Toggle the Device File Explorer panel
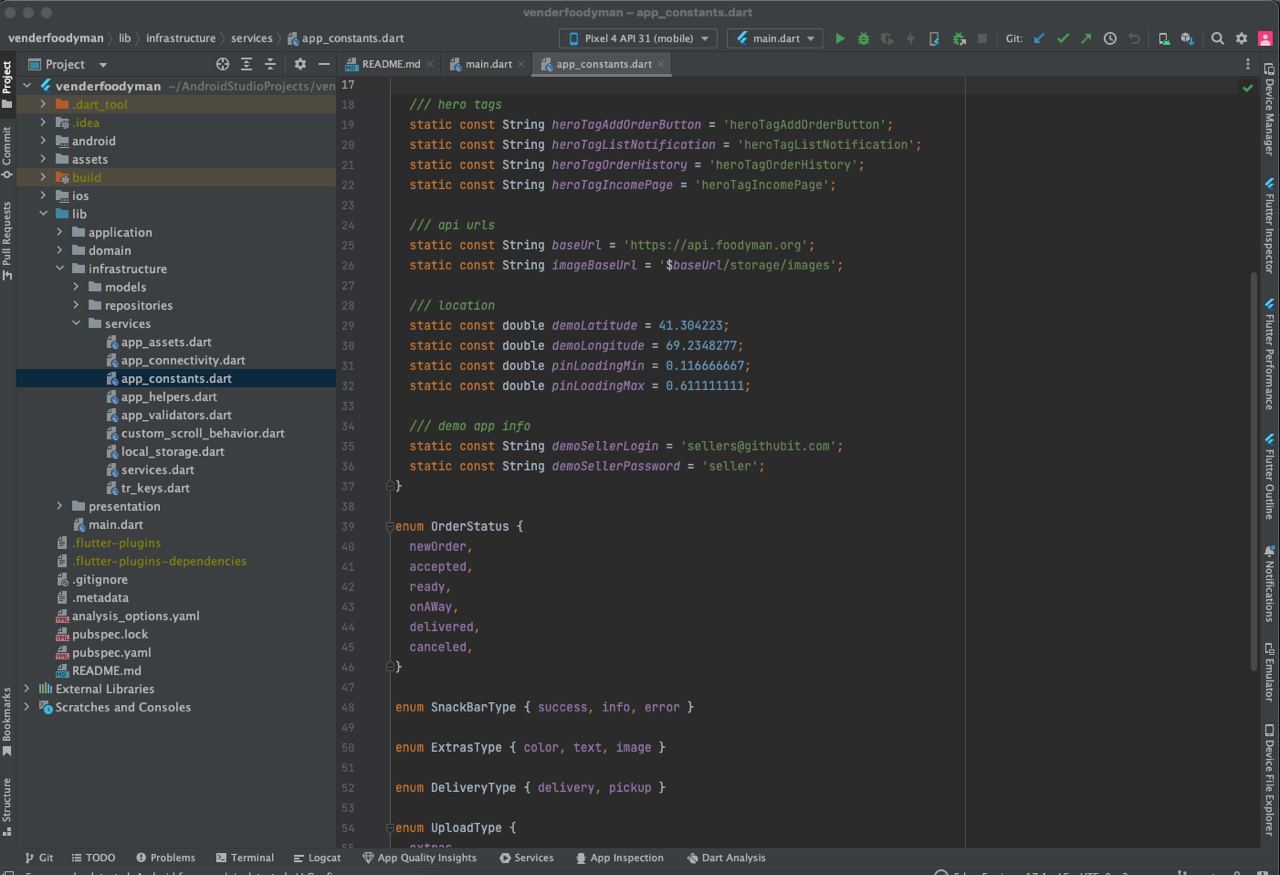The height and width of the screenshot is (875, 1280). (1269, 781)
